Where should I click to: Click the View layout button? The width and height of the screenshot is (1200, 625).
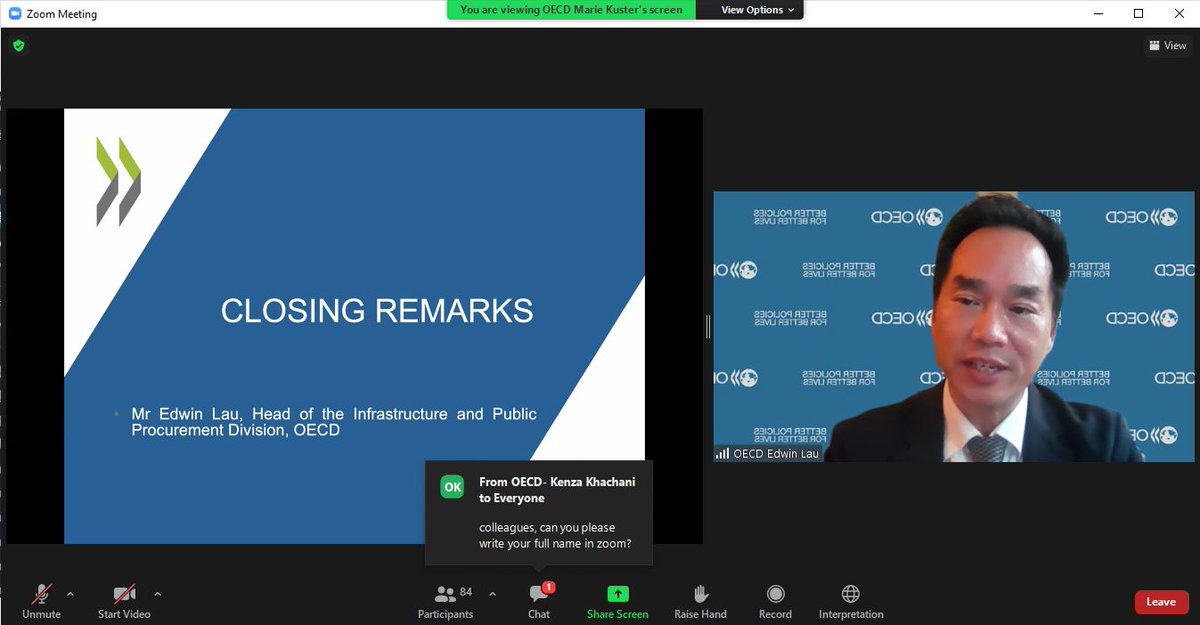click(1168, 46)
